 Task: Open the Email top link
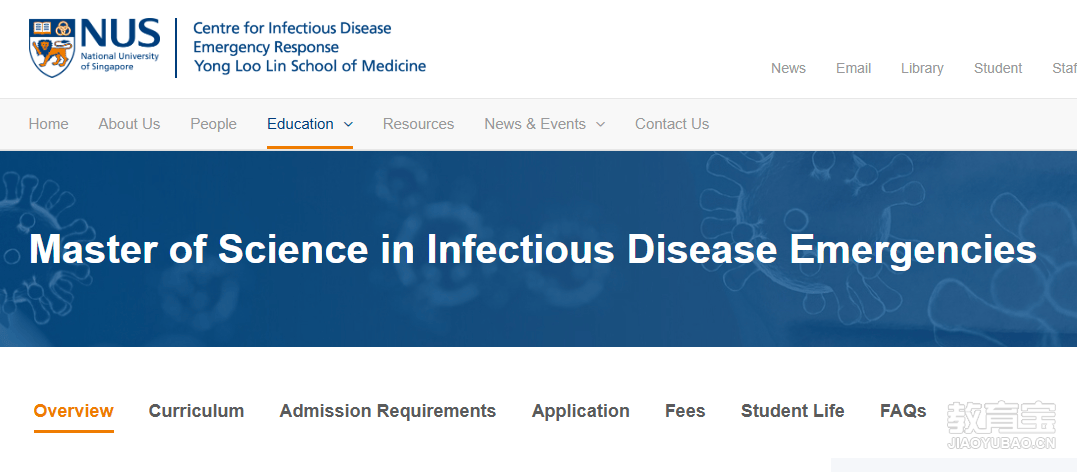point(853,68)
